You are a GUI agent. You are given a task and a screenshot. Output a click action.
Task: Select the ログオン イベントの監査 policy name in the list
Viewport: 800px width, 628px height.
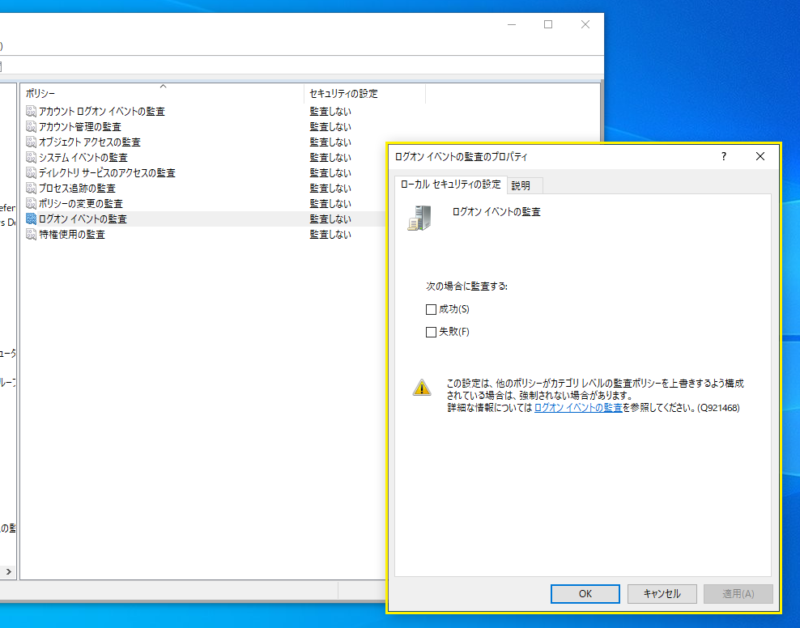pyautogui.click(x=83, y=219)
